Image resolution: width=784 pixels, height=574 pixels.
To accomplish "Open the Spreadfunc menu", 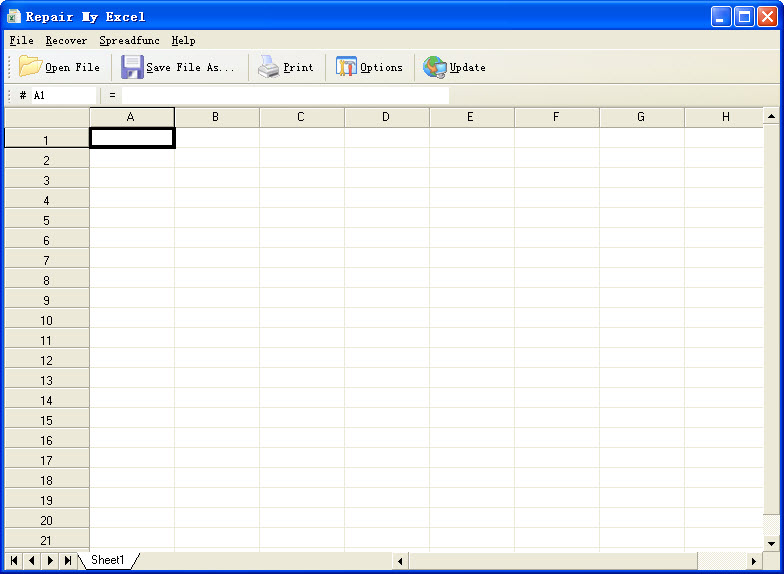I will click(x=130, y=40).
